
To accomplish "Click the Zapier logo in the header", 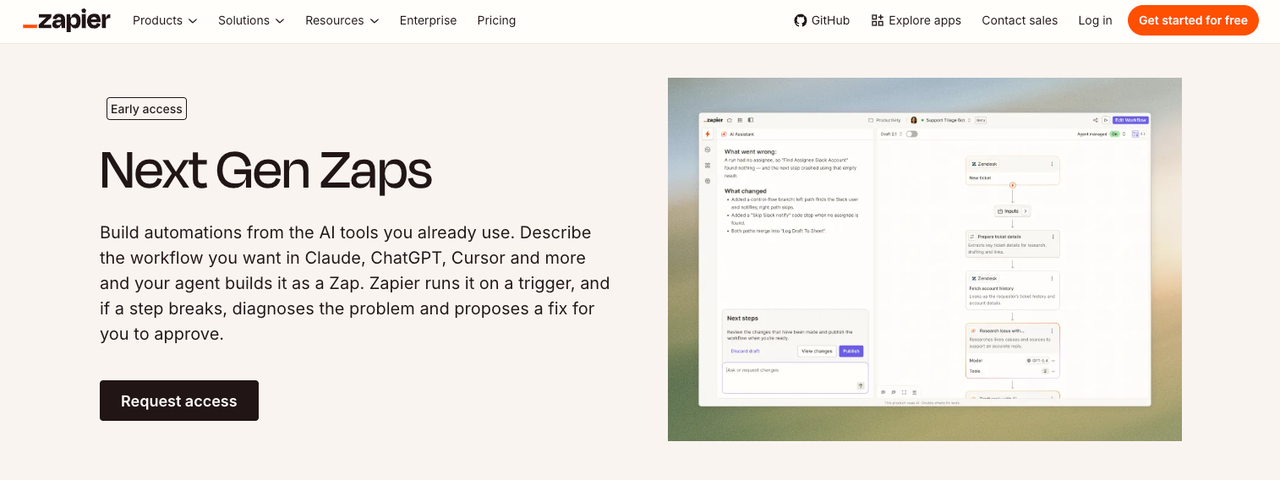I will point(66,21).
